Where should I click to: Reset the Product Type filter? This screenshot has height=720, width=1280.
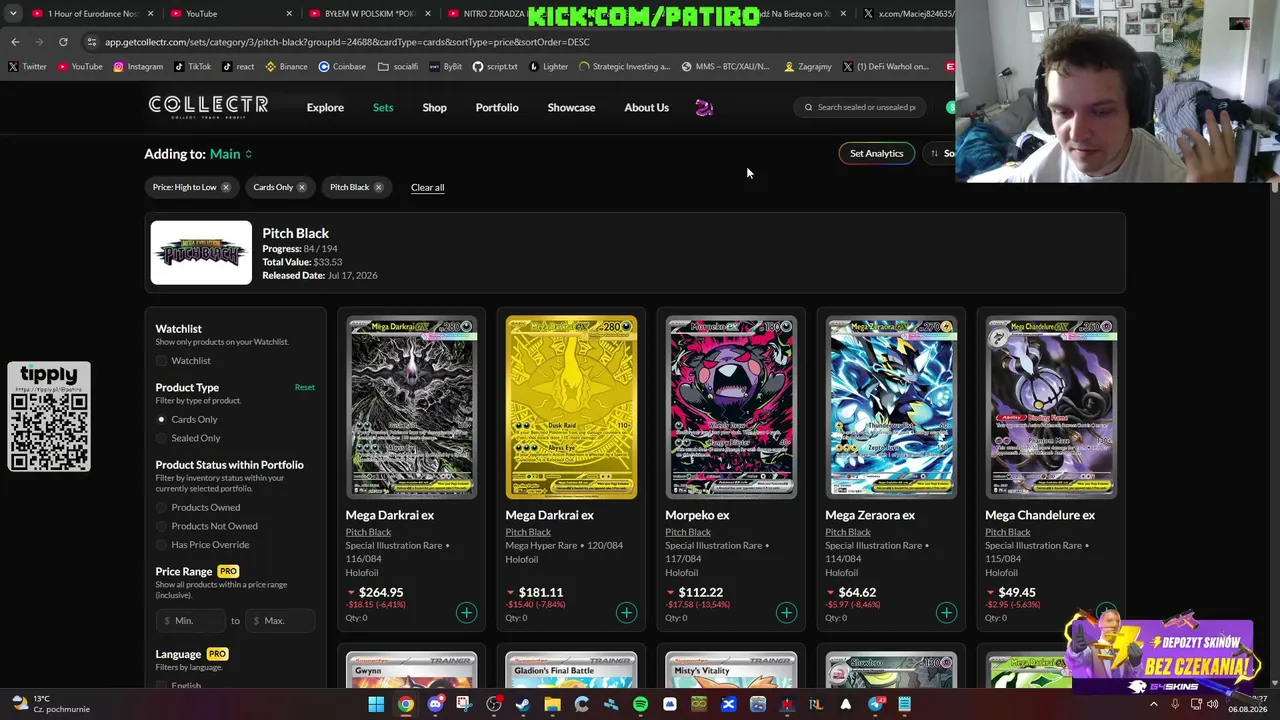click(x=305, y=388)
